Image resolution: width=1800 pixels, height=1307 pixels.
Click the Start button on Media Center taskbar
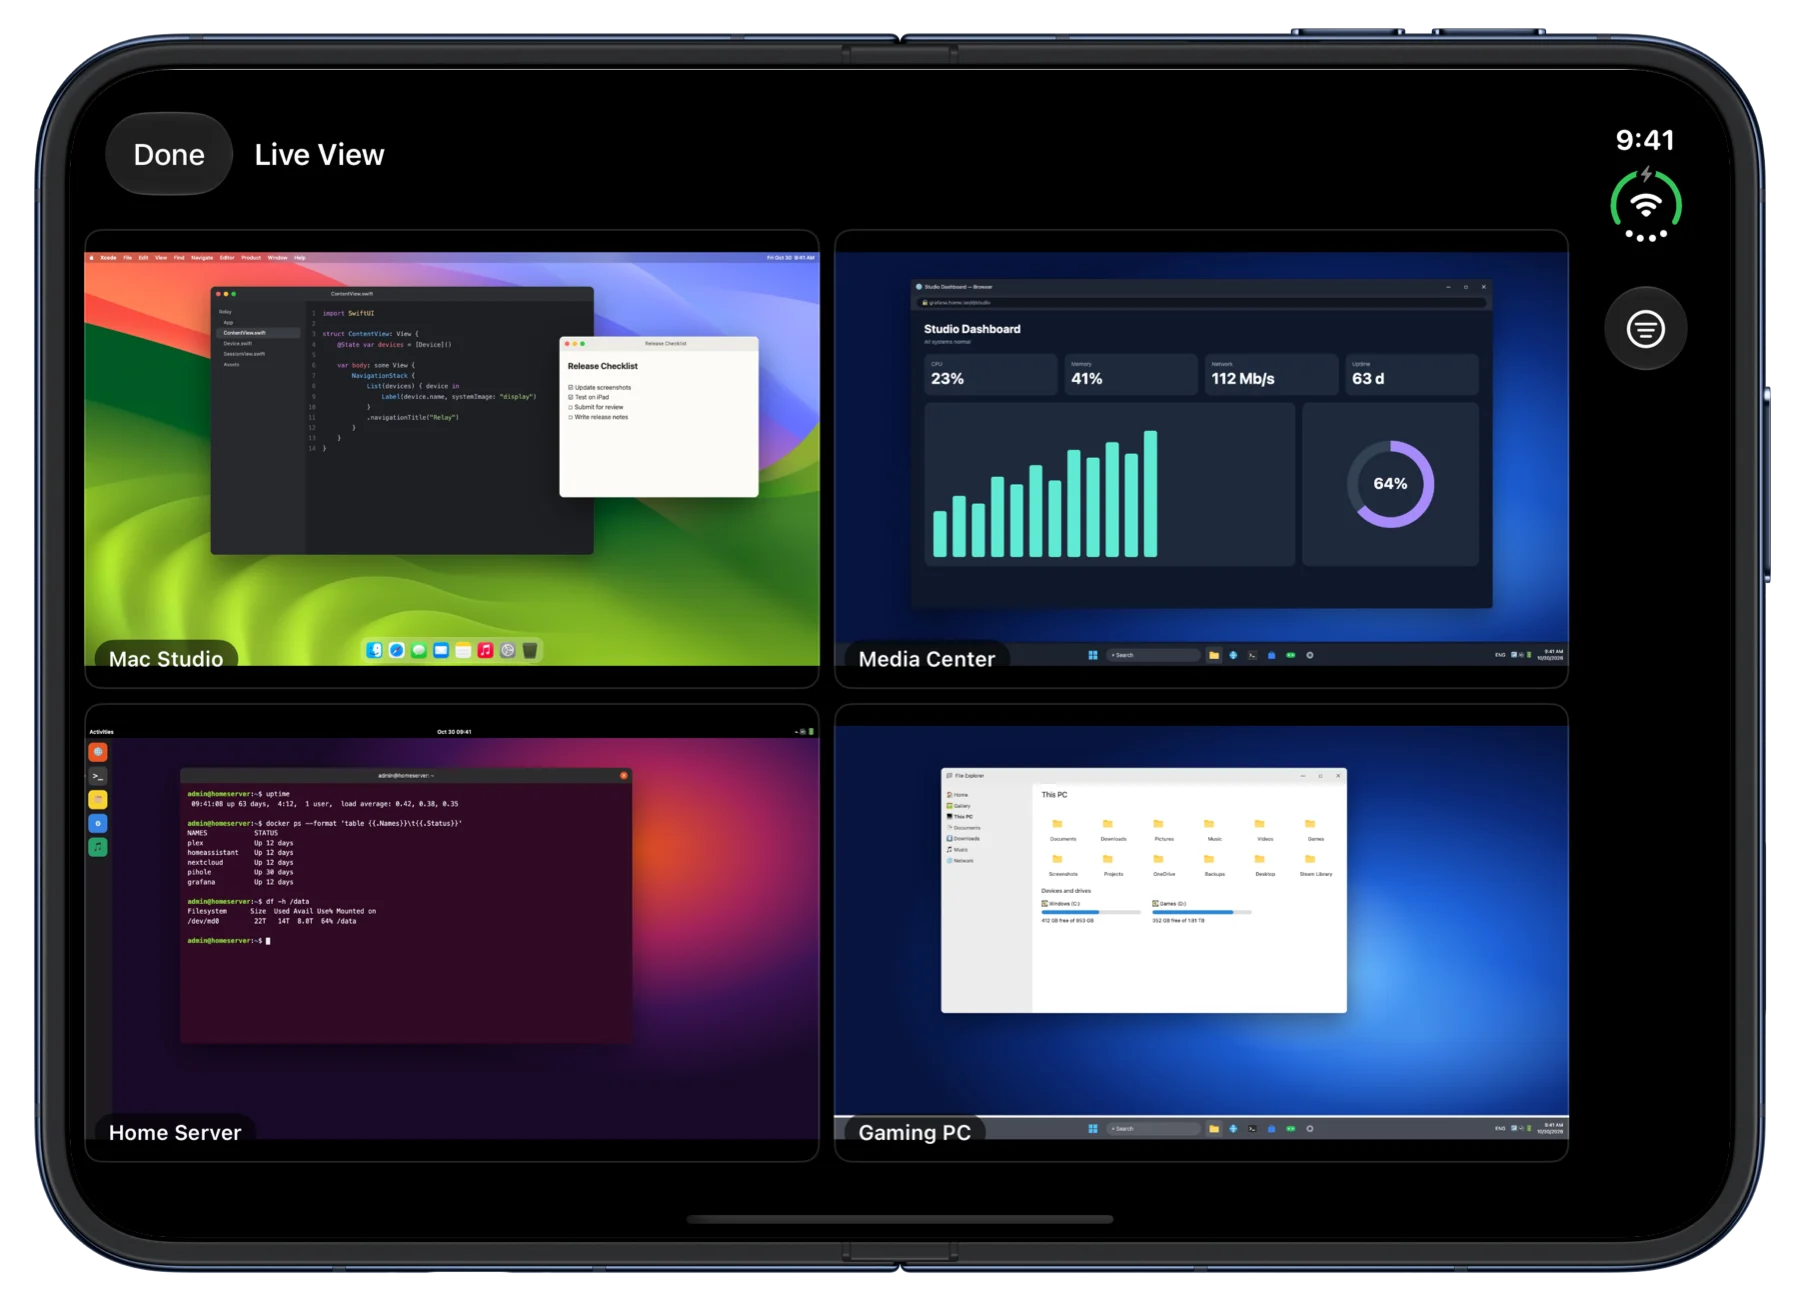[1093, 655]
